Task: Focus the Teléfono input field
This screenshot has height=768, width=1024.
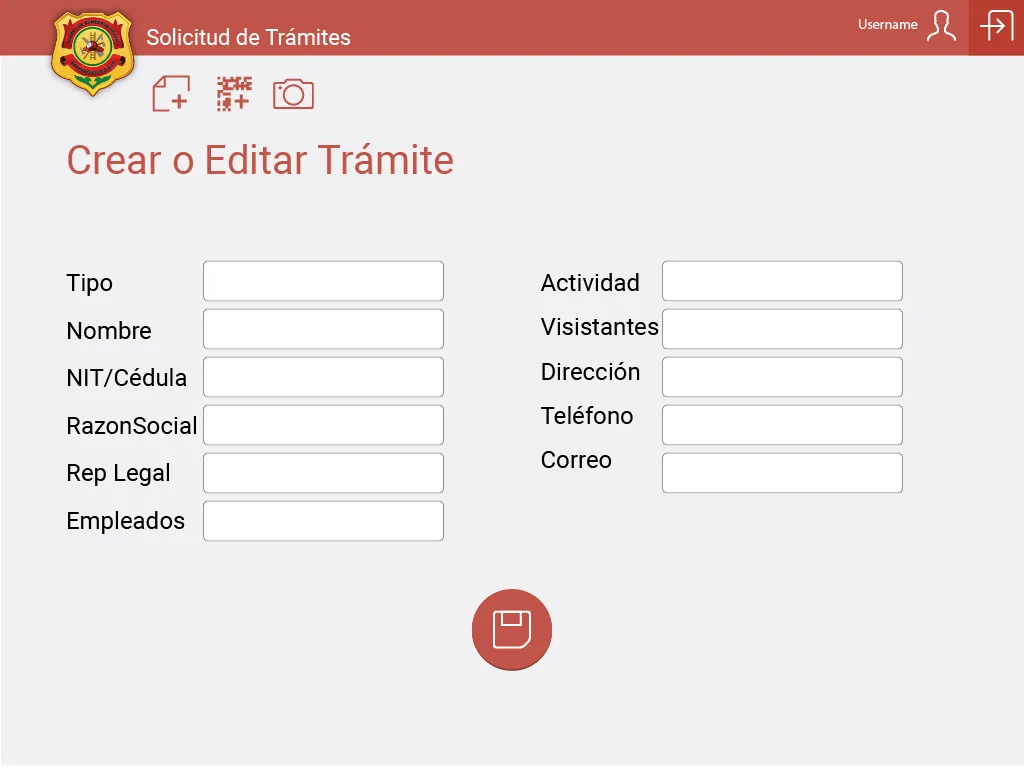Action: [782, 425]
